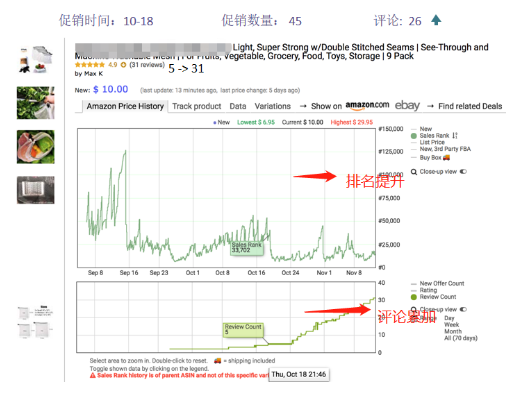This screenshot has width=509, height=402.
Task: Switch on upper Close-up view toggle
Action: pos(463,171)
